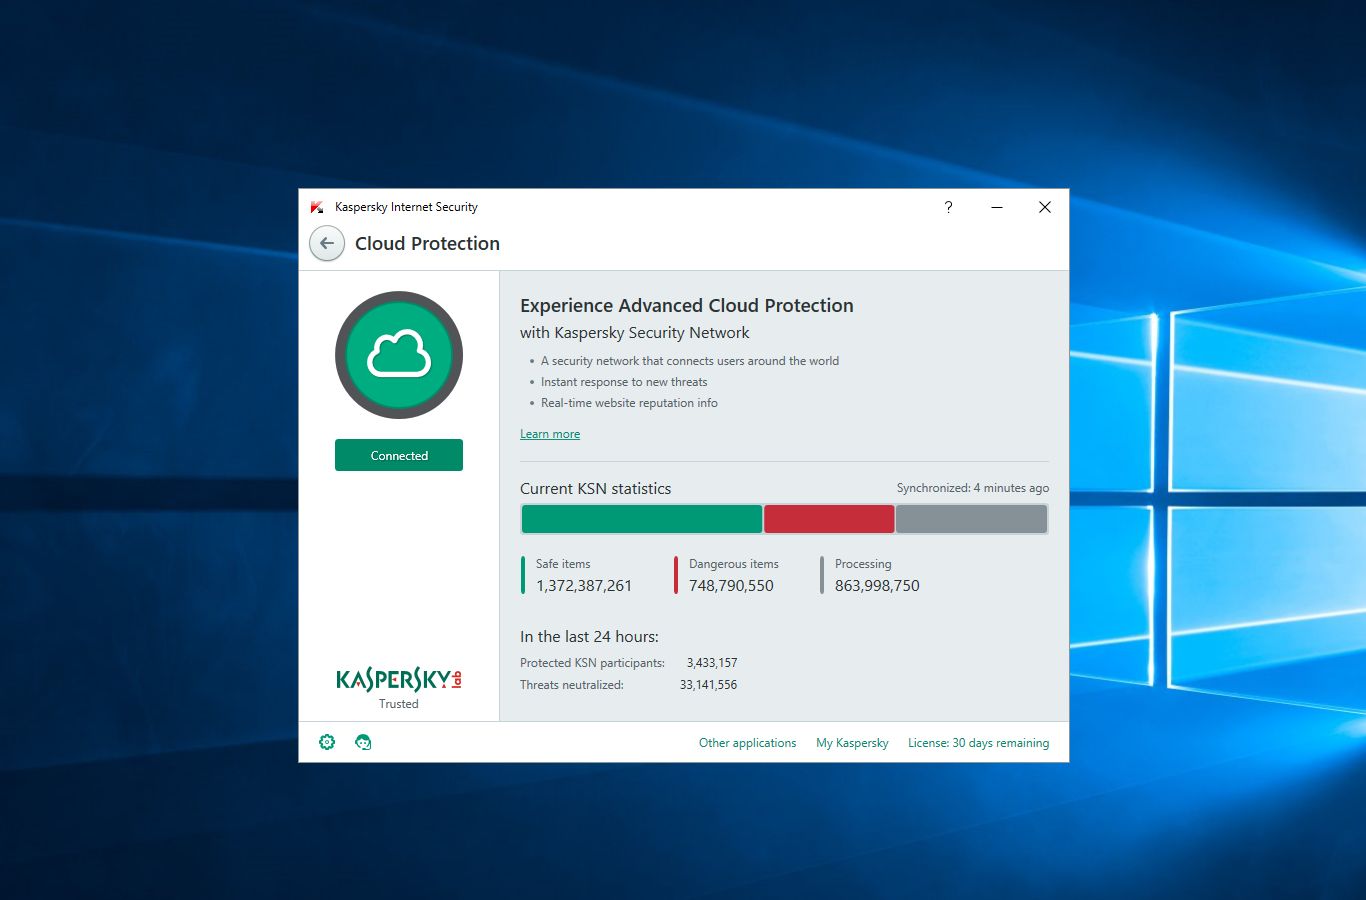This screenshot has width=1366, height=900.
Task: Click the red dangerous items bar segment
Action: (x=829, y=519)
